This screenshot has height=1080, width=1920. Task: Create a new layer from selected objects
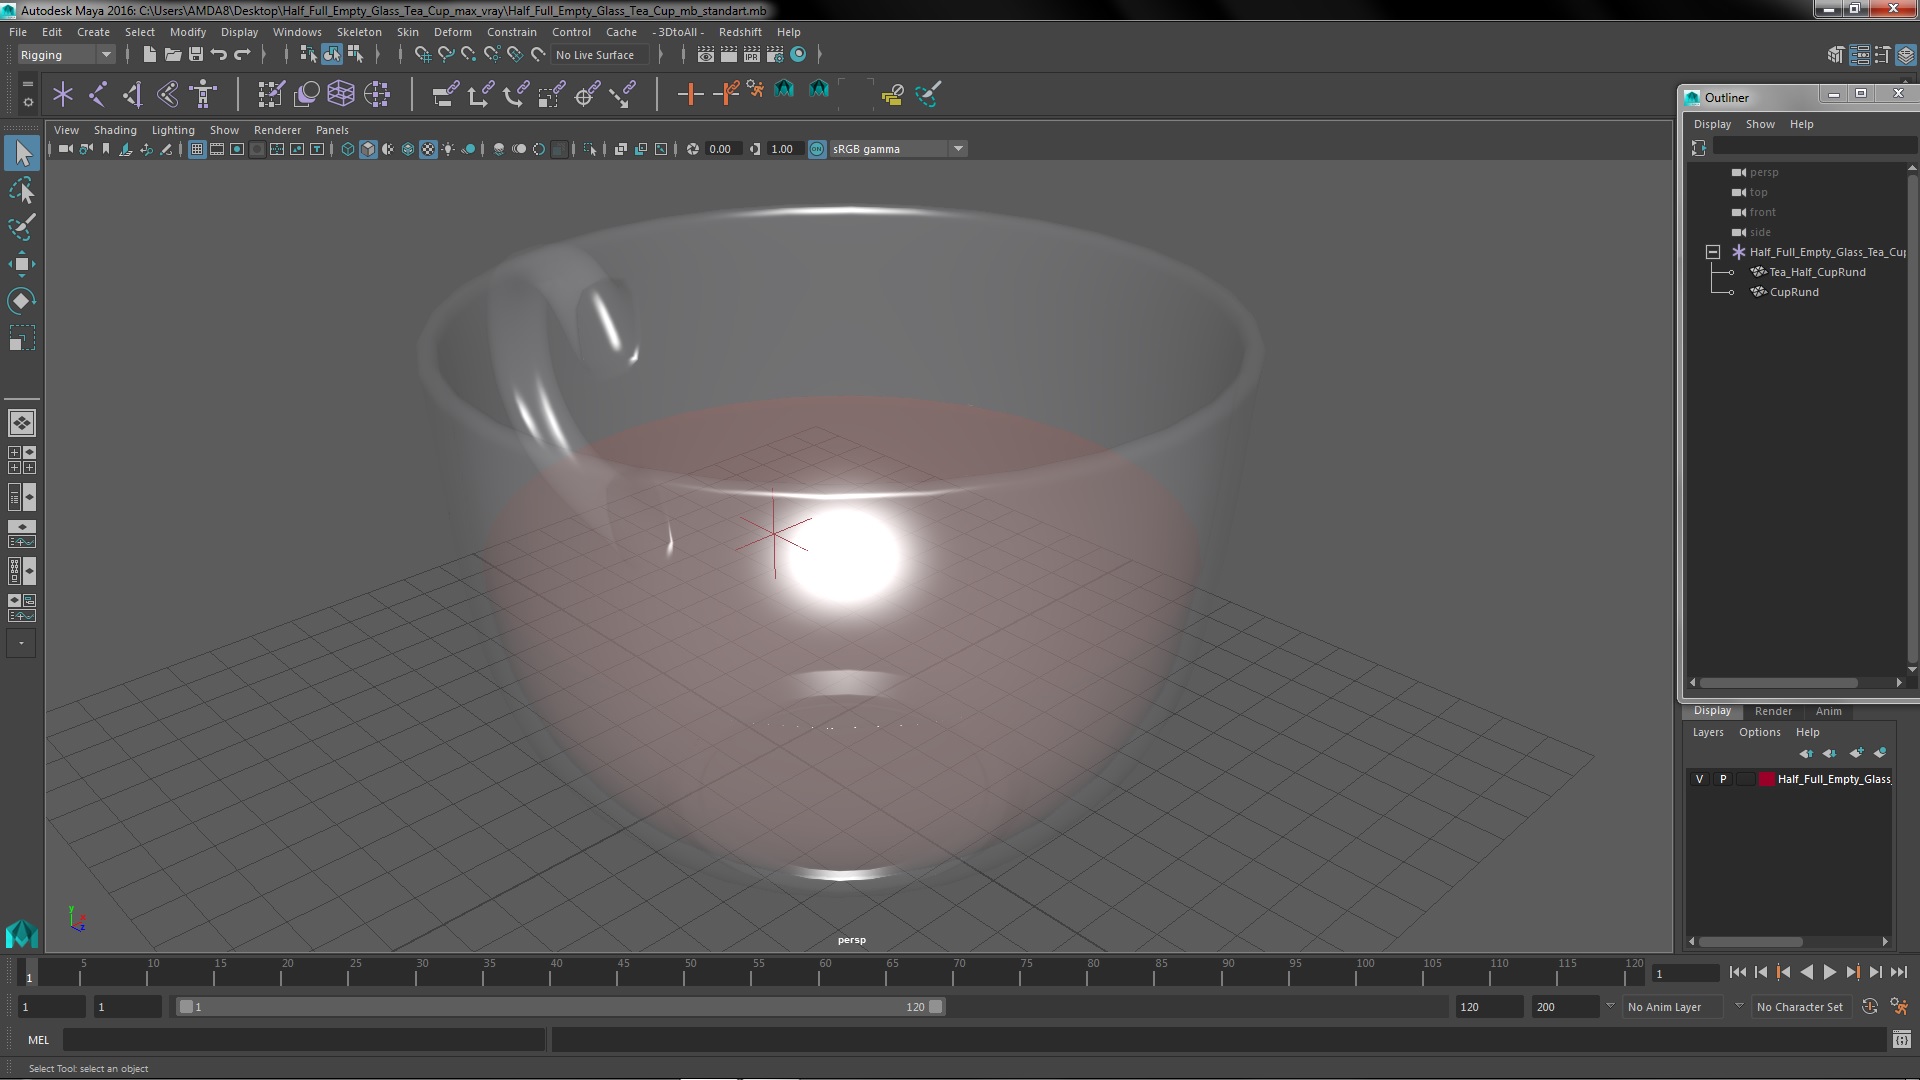[1880, 753]
